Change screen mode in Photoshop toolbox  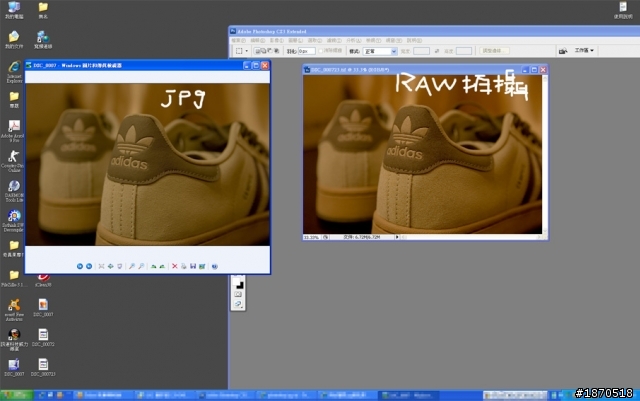point(238,304)
